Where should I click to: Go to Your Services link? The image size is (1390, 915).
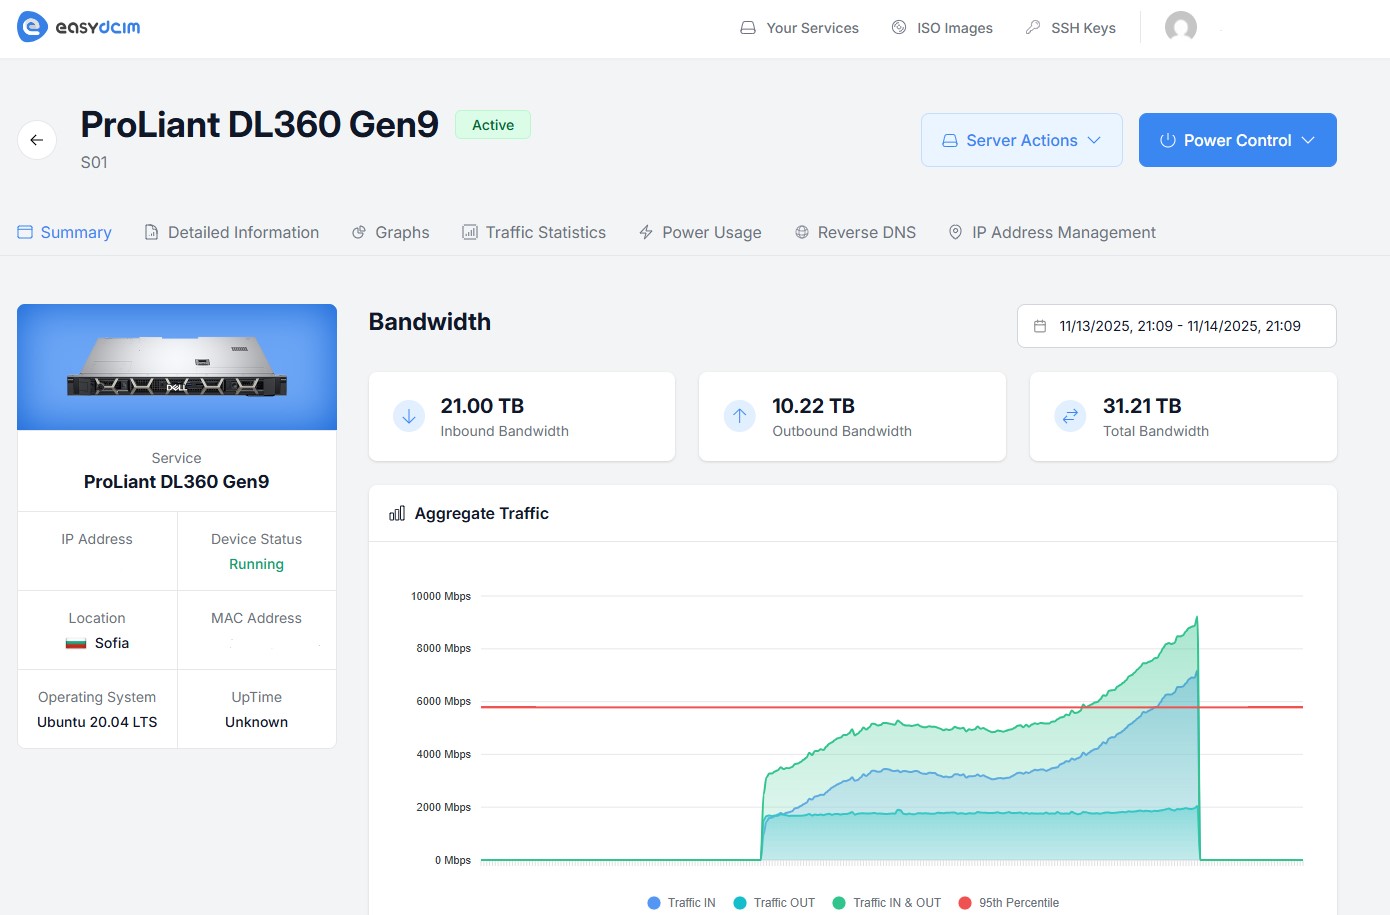pyautogui.click(x=799, y=28)
